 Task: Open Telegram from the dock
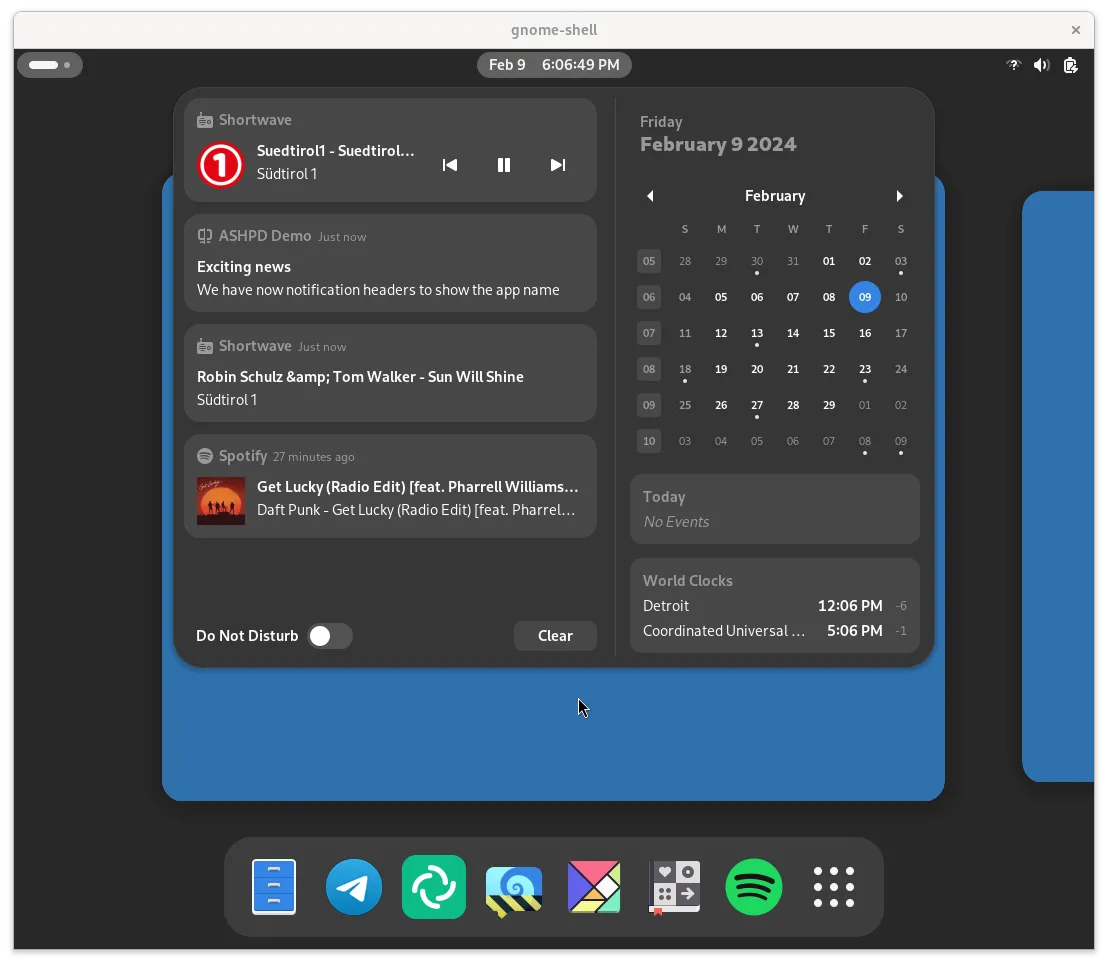(354, 887)
